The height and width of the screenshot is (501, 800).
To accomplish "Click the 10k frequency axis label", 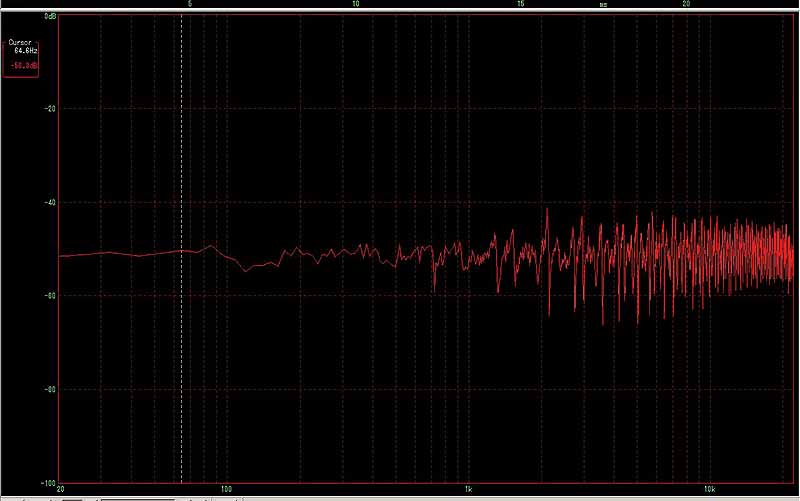I will pos(709,490).
